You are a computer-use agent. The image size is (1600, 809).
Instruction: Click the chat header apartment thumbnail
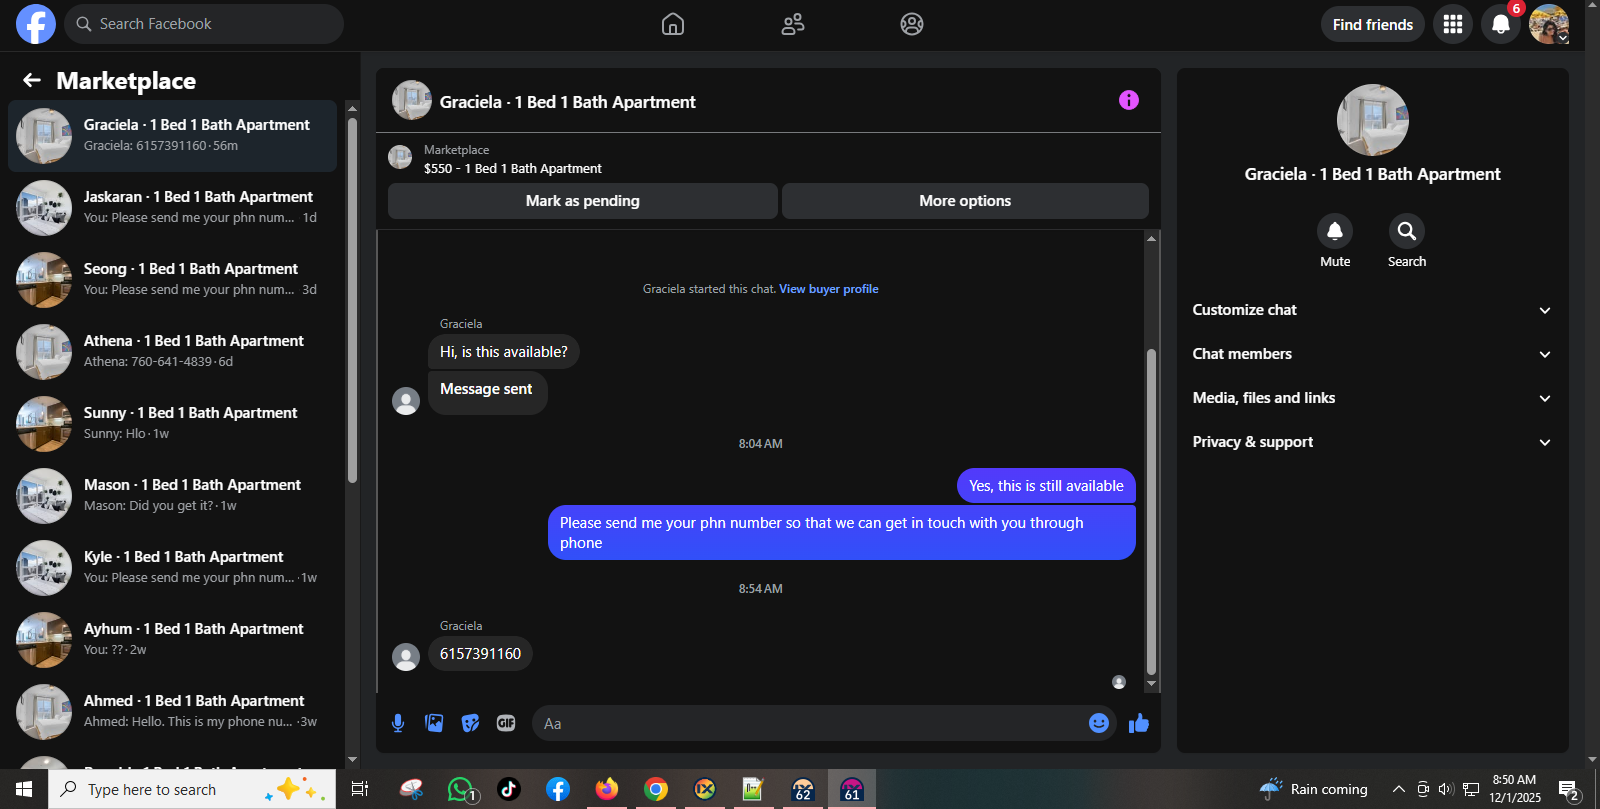412,100
